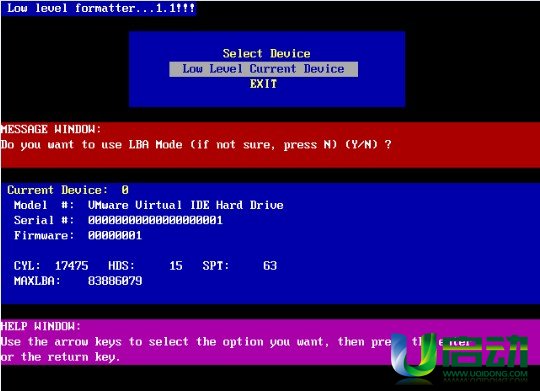Click the 'Low level formatter...1.1!!!' title

101,8
